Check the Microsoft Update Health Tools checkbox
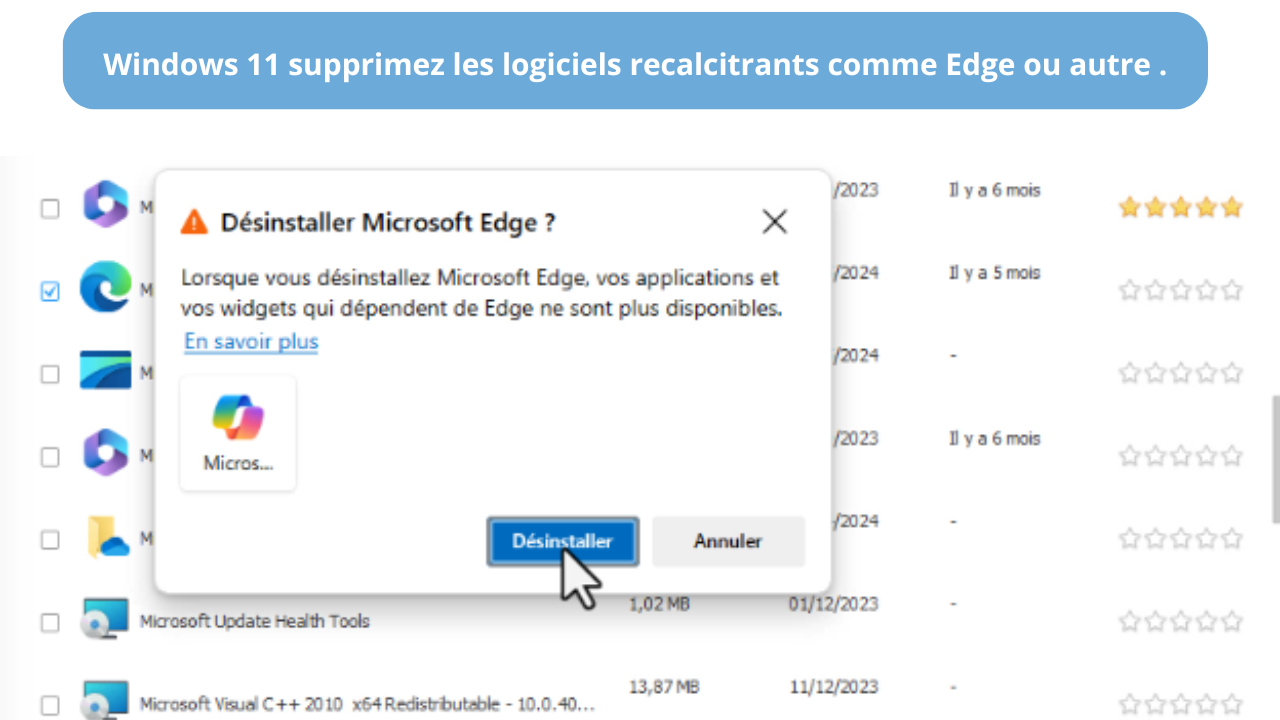Viewport: 1280px width, 720px height. [50, 622]
